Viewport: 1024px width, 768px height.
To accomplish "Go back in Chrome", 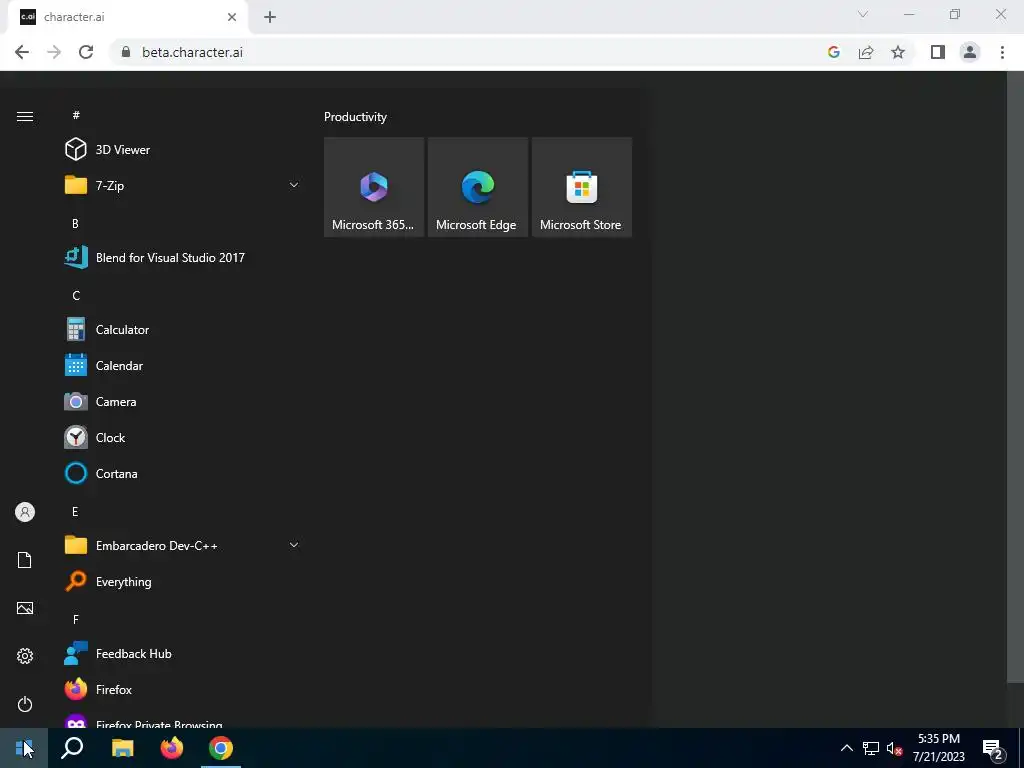I will [x=22, y=52].
